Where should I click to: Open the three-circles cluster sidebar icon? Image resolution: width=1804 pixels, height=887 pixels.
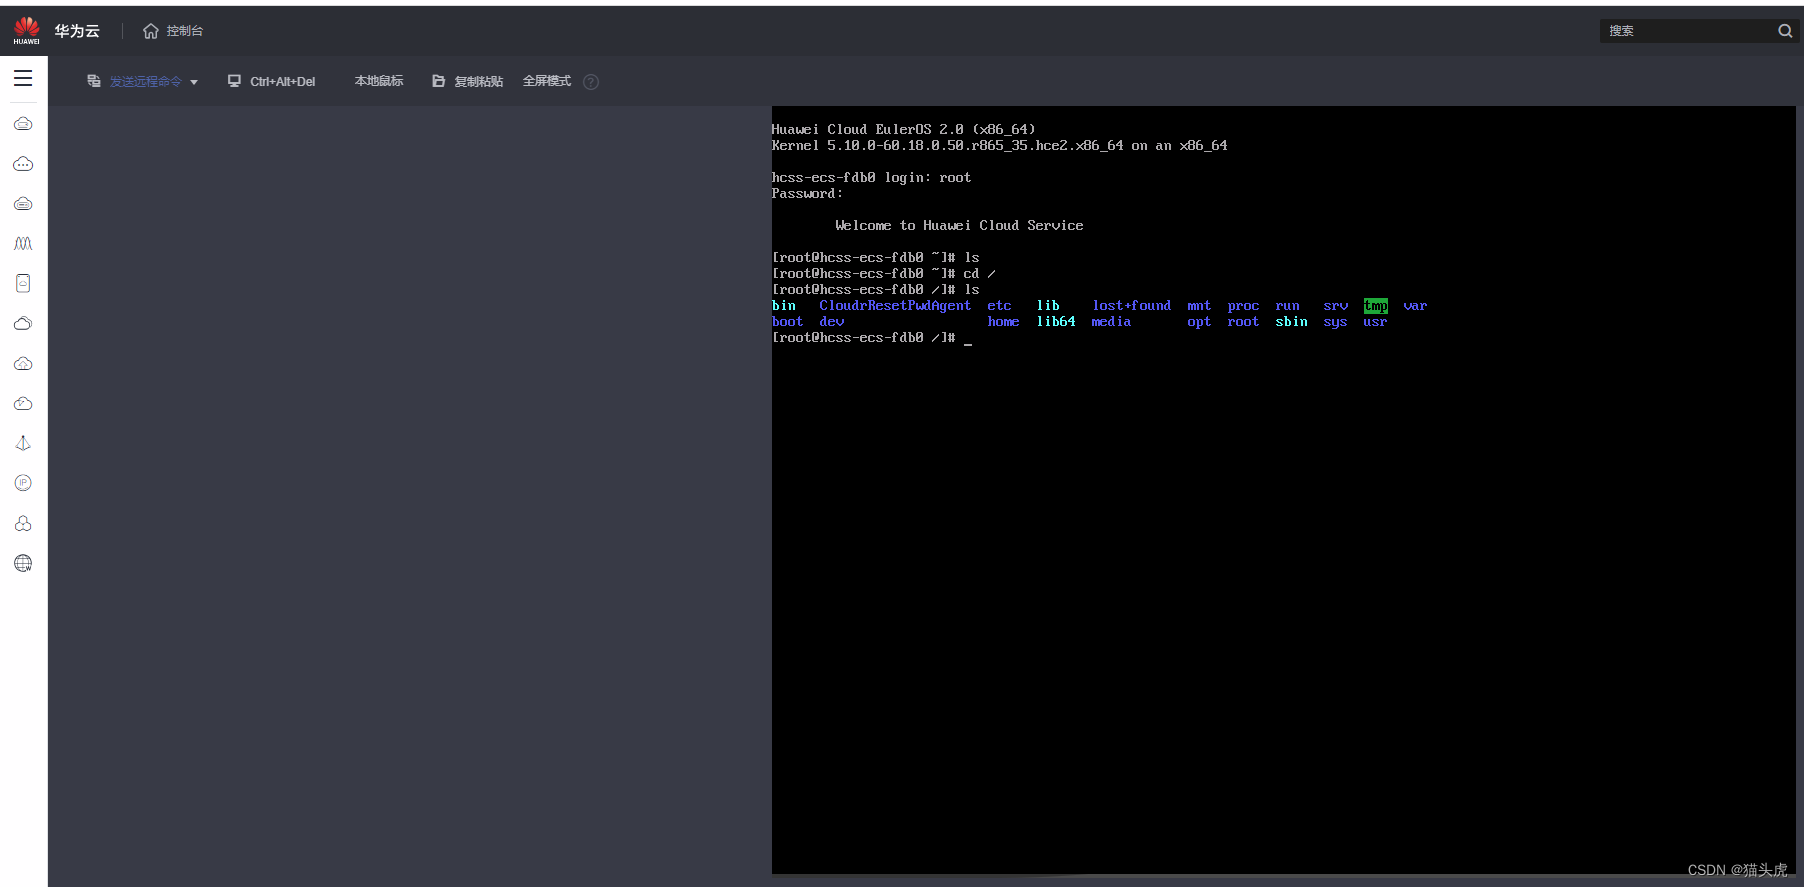[x=23, y=523]
